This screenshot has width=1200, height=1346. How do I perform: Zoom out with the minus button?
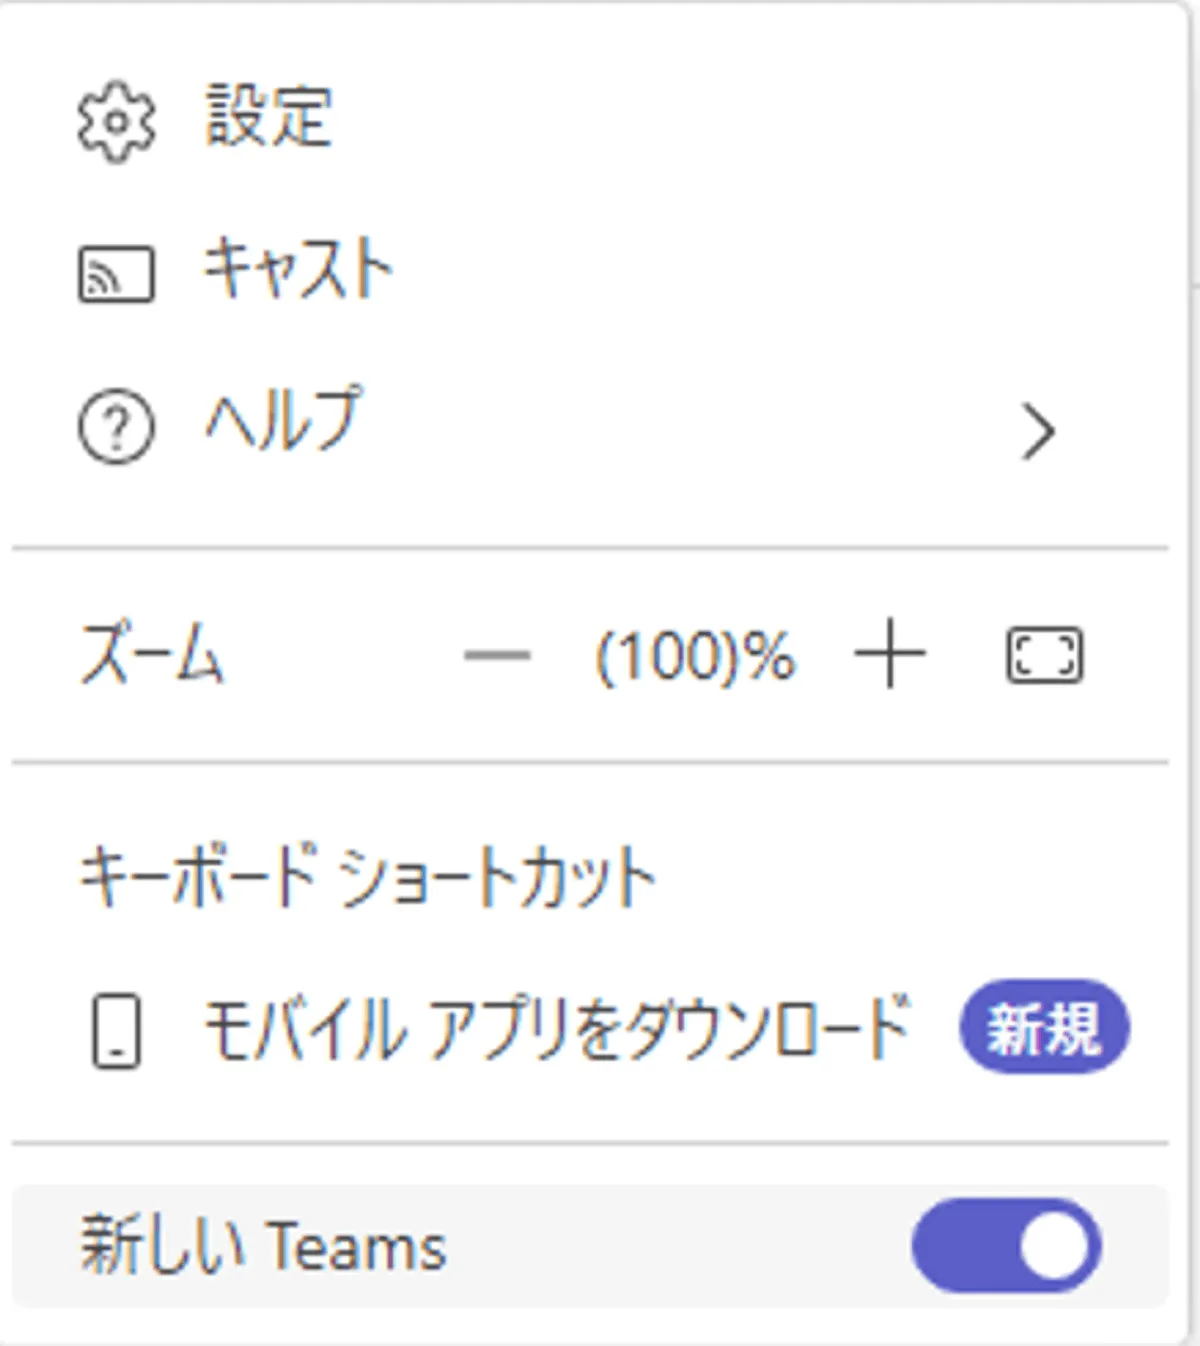point(497,657)
